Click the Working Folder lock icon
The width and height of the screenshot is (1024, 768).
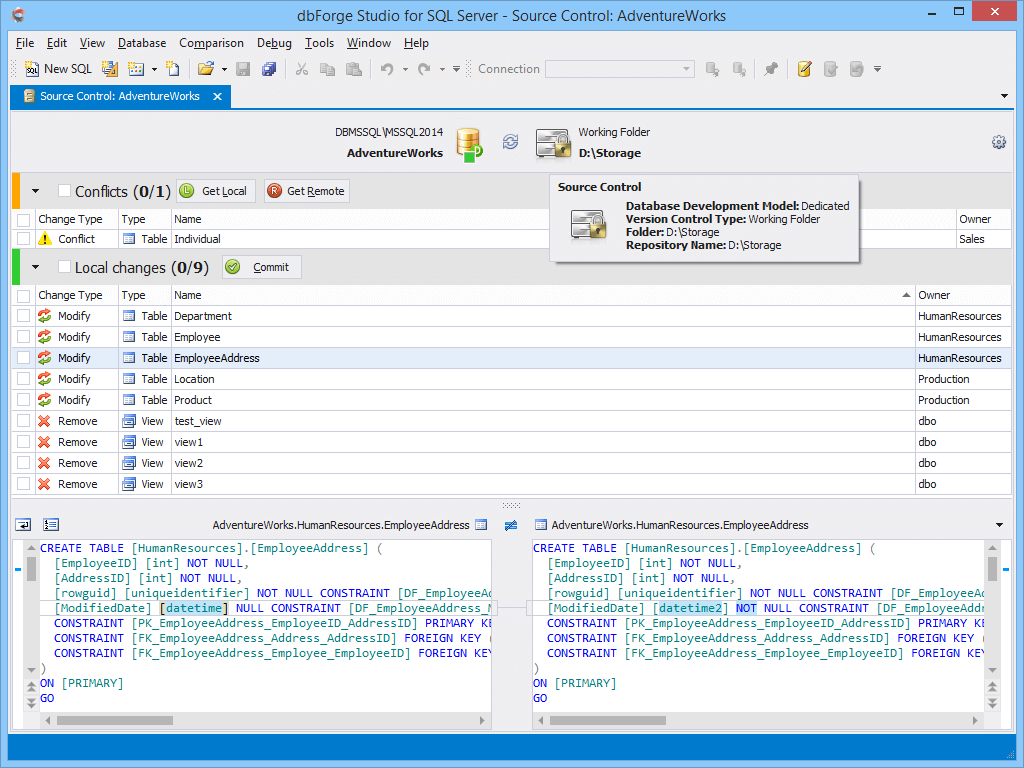click(x=553, y=144)
